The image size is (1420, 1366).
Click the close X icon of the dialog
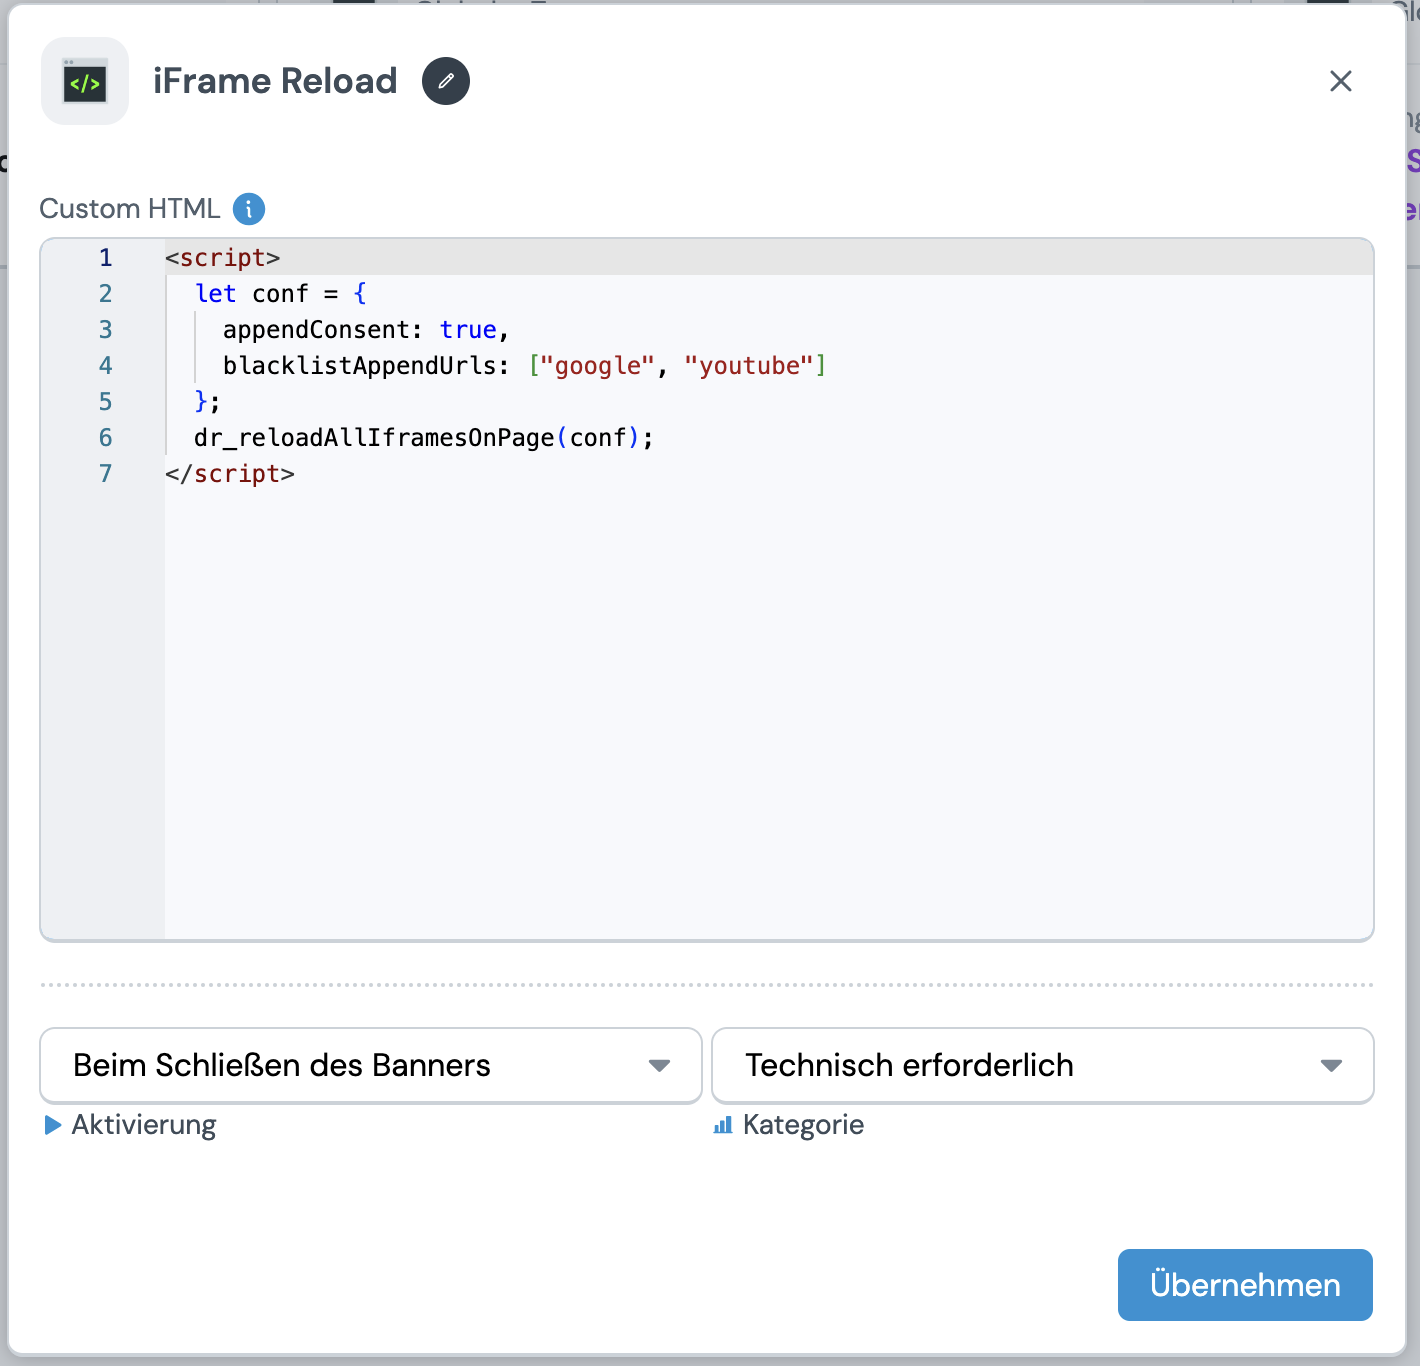click(x=1341, y=81)
